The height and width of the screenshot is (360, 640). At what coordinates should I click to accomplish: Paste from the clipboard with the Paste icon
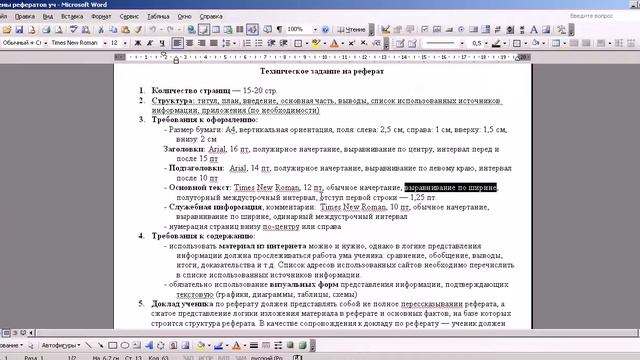[x=125, y=30]
